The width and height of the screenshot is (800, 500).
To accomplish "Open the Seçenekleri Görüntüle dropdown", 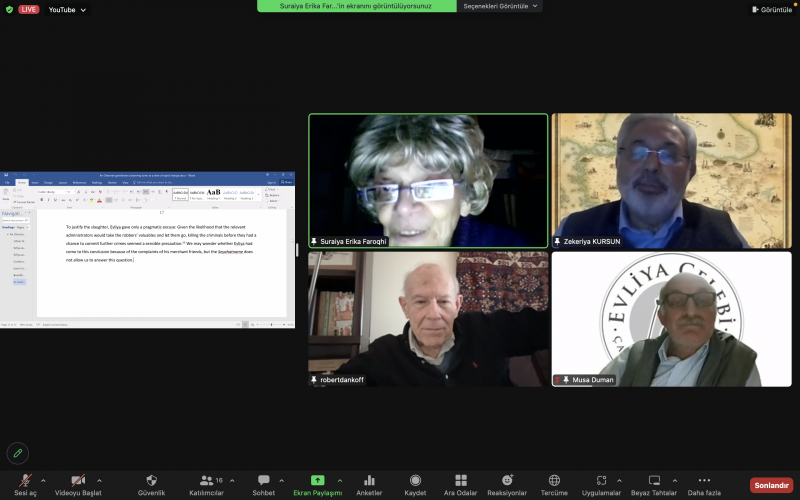I will pyautogui.click(x=501, y=6).
